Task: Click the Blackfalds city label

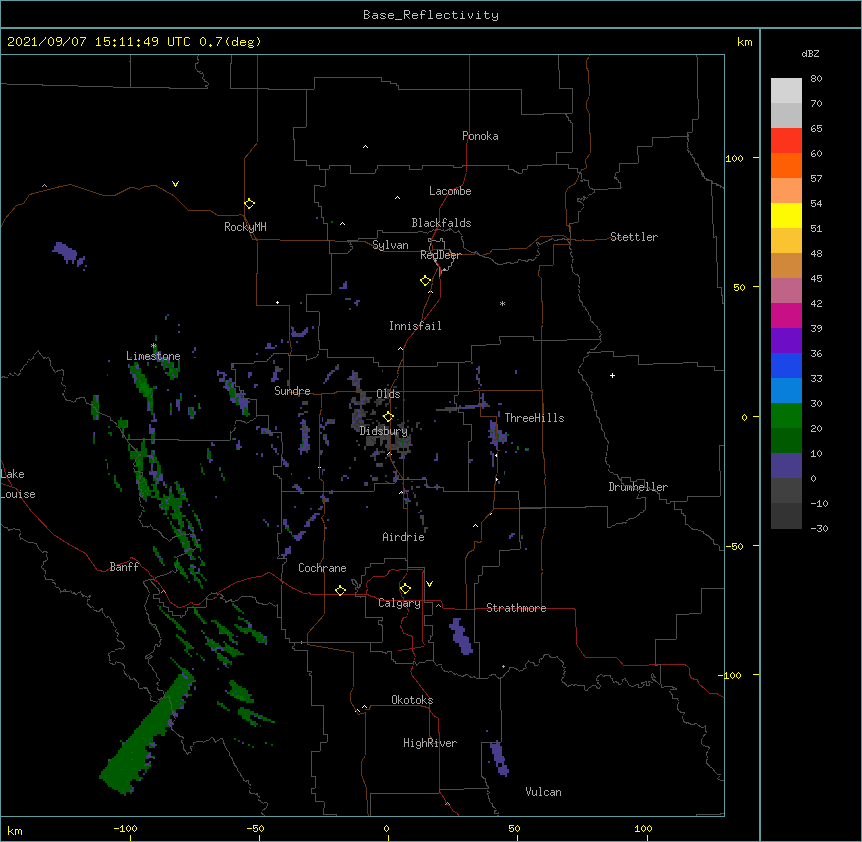Action: coord(441,223)
